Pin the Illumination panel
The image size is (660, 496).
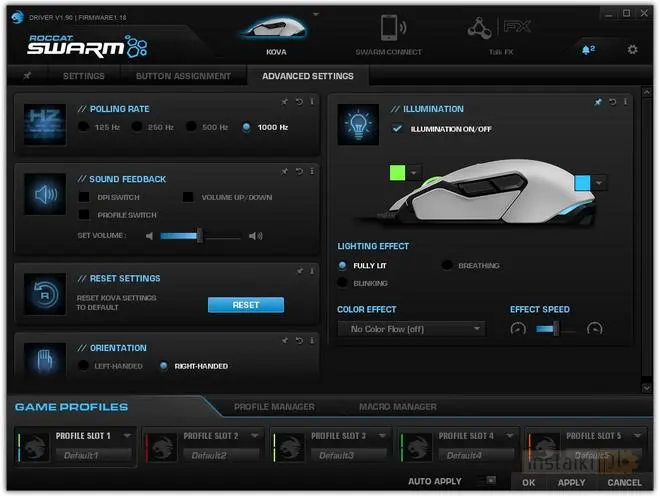598,101
